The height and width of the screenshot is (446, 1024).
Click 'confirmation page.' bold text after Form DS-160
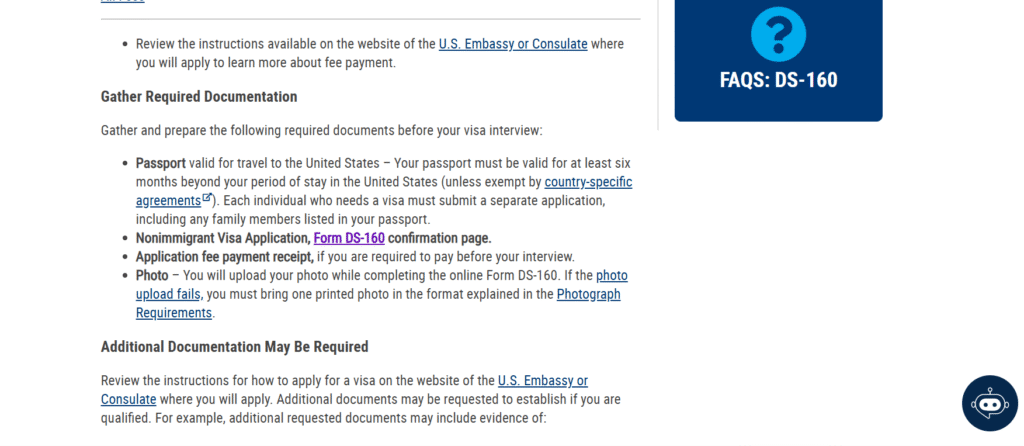[439, 238]
